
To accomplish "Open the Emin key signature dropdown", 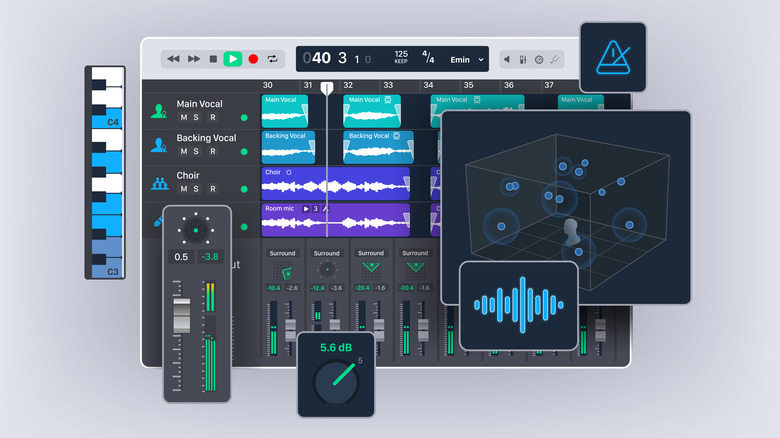I will [466, 60].
